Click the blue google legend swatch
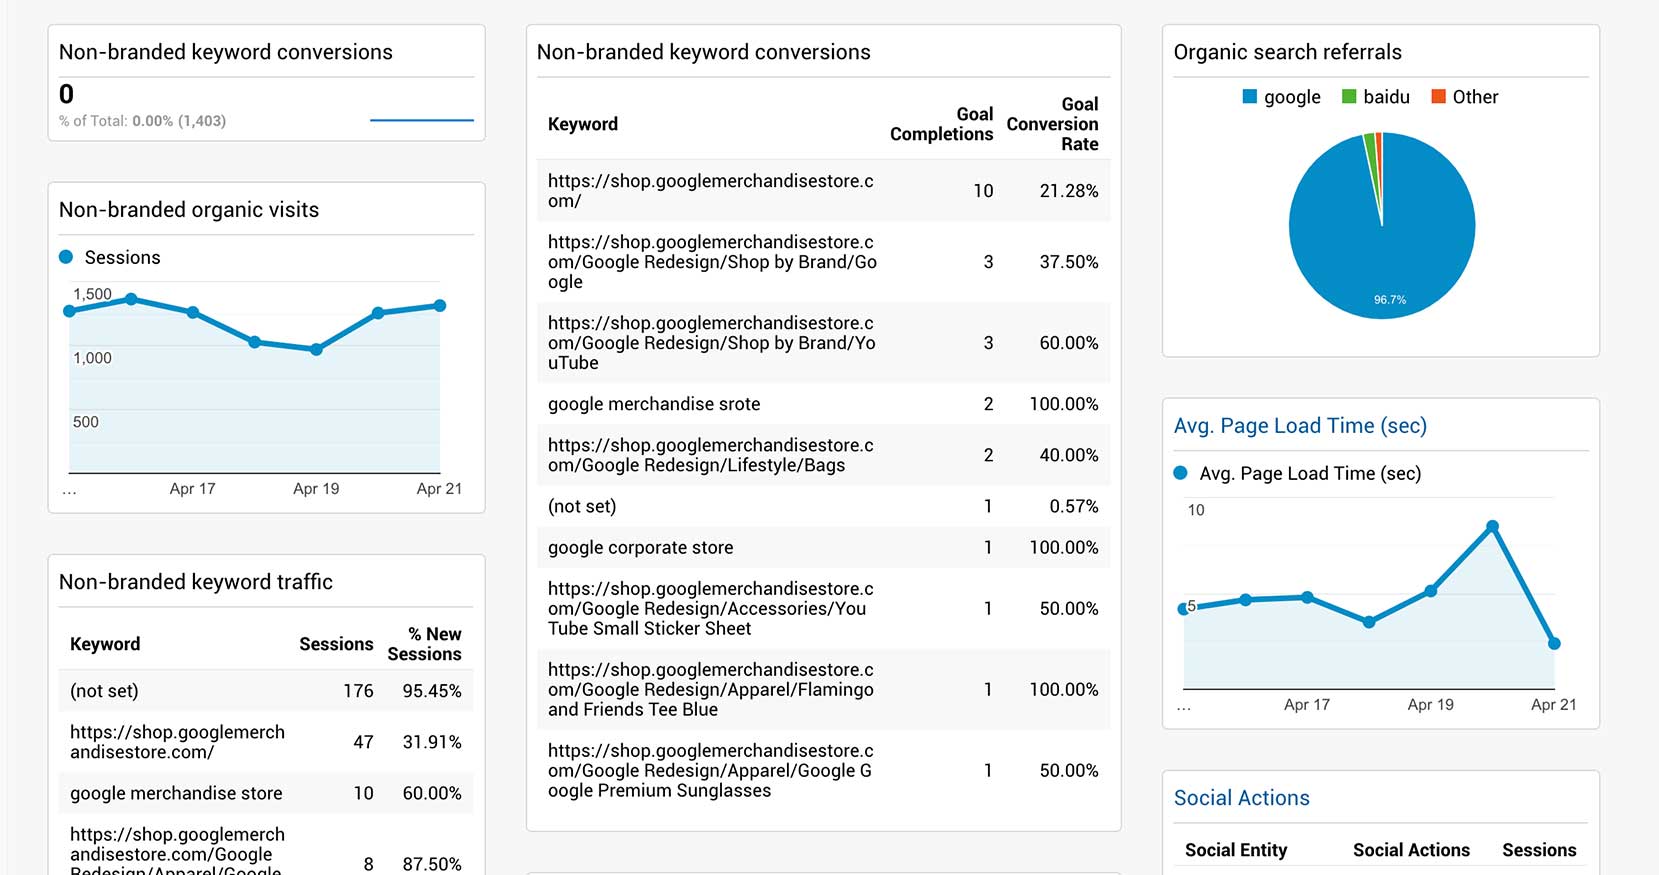Screen dimensions: 1659x875 (x=1249, y=97)
